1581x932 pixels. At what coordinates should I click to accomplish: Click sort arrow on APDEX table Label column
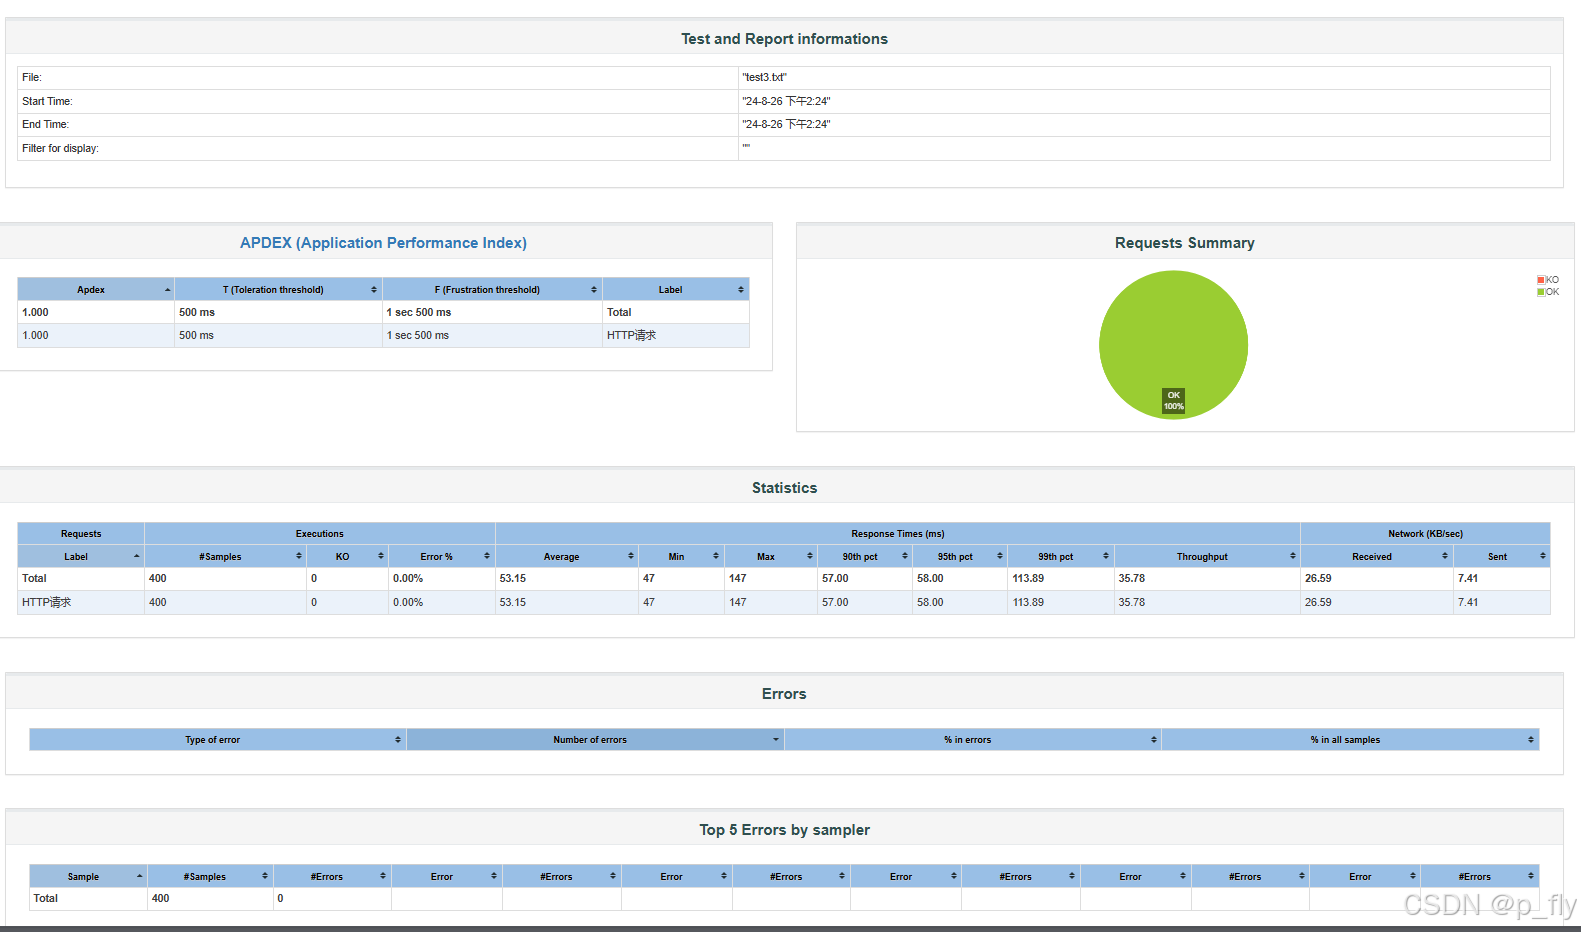pyautogui.click(x=741, y=290)
